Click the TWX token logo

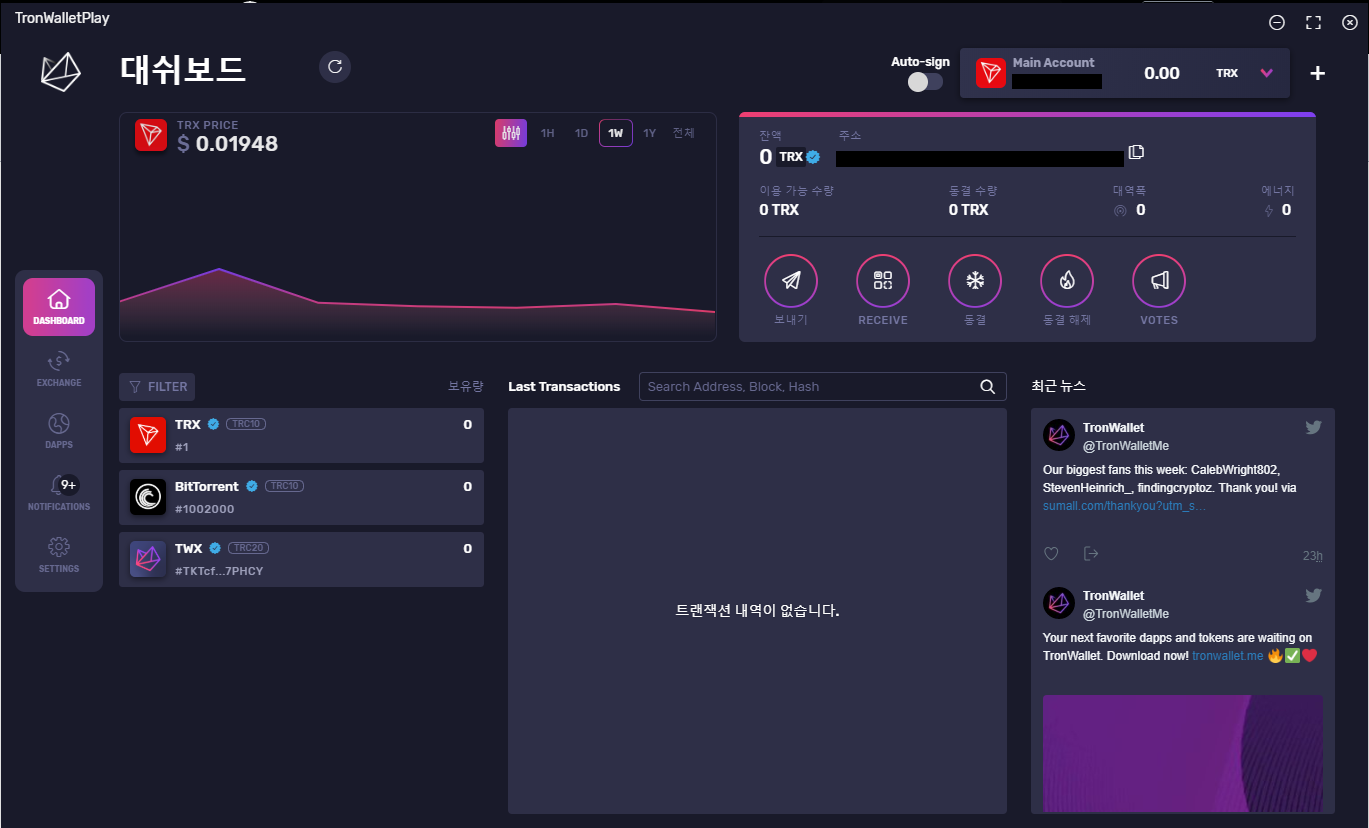pos(148,559)
